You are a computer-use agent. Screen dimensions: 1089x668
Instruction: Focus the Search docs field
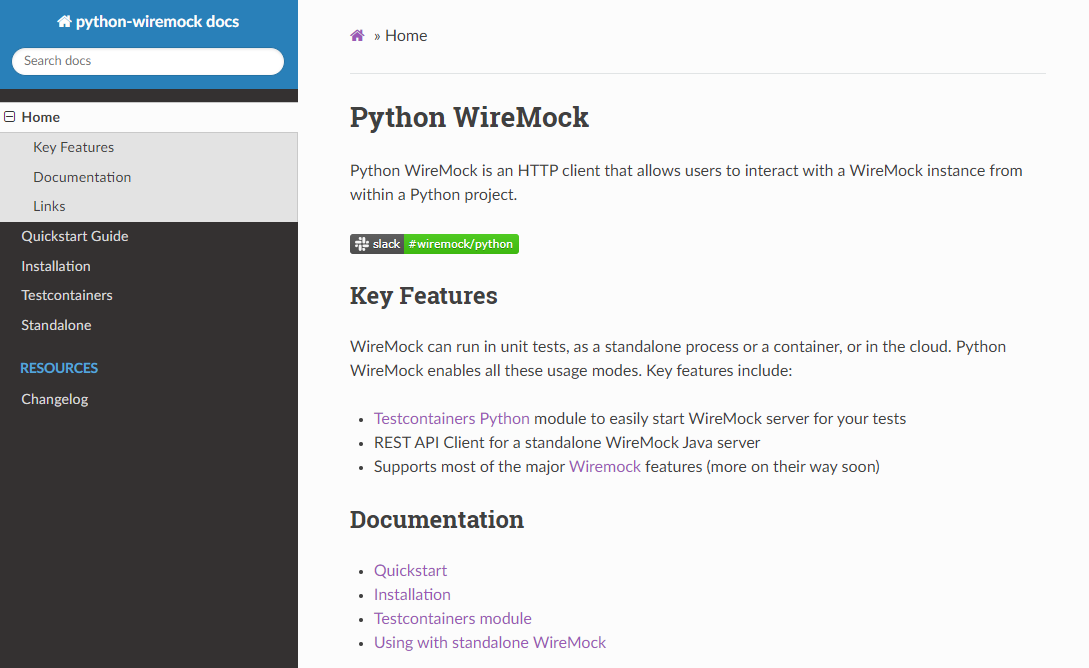148,61
